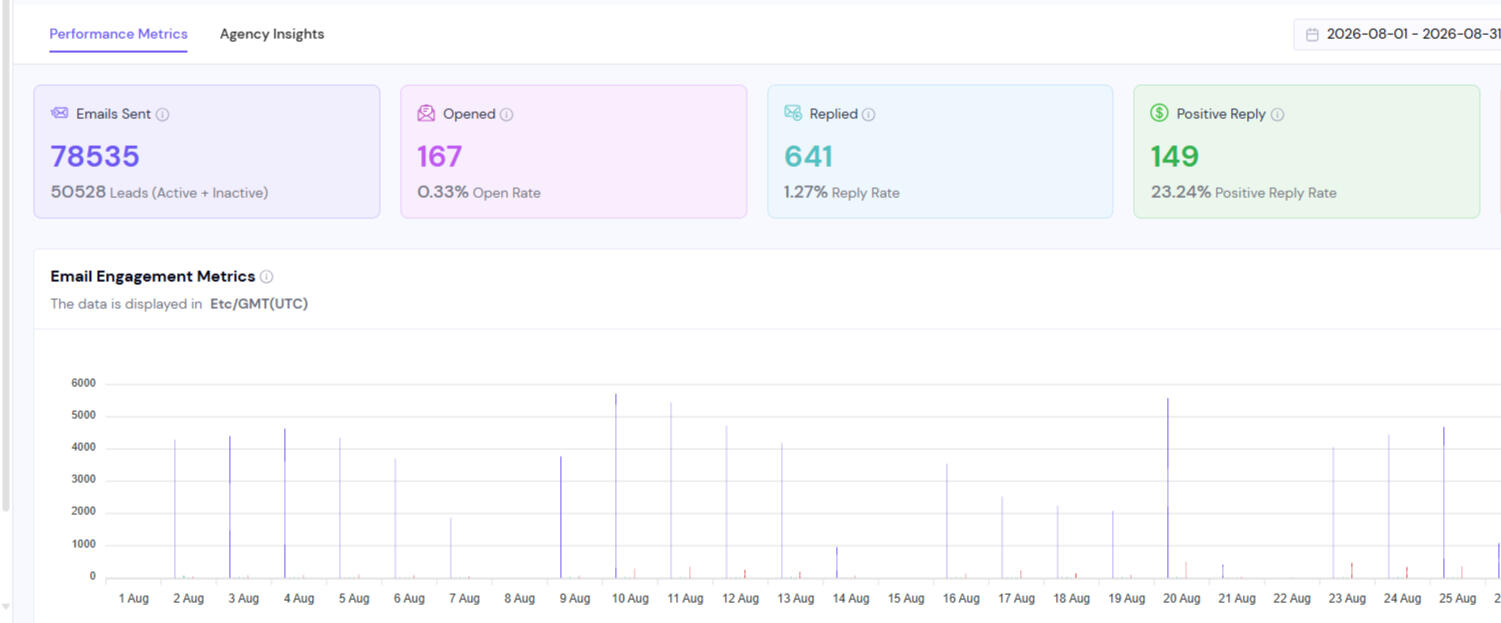This screenshot has height=623, width=1501.
Task: Click the Opened envelope icon
Action: [426, 113]
